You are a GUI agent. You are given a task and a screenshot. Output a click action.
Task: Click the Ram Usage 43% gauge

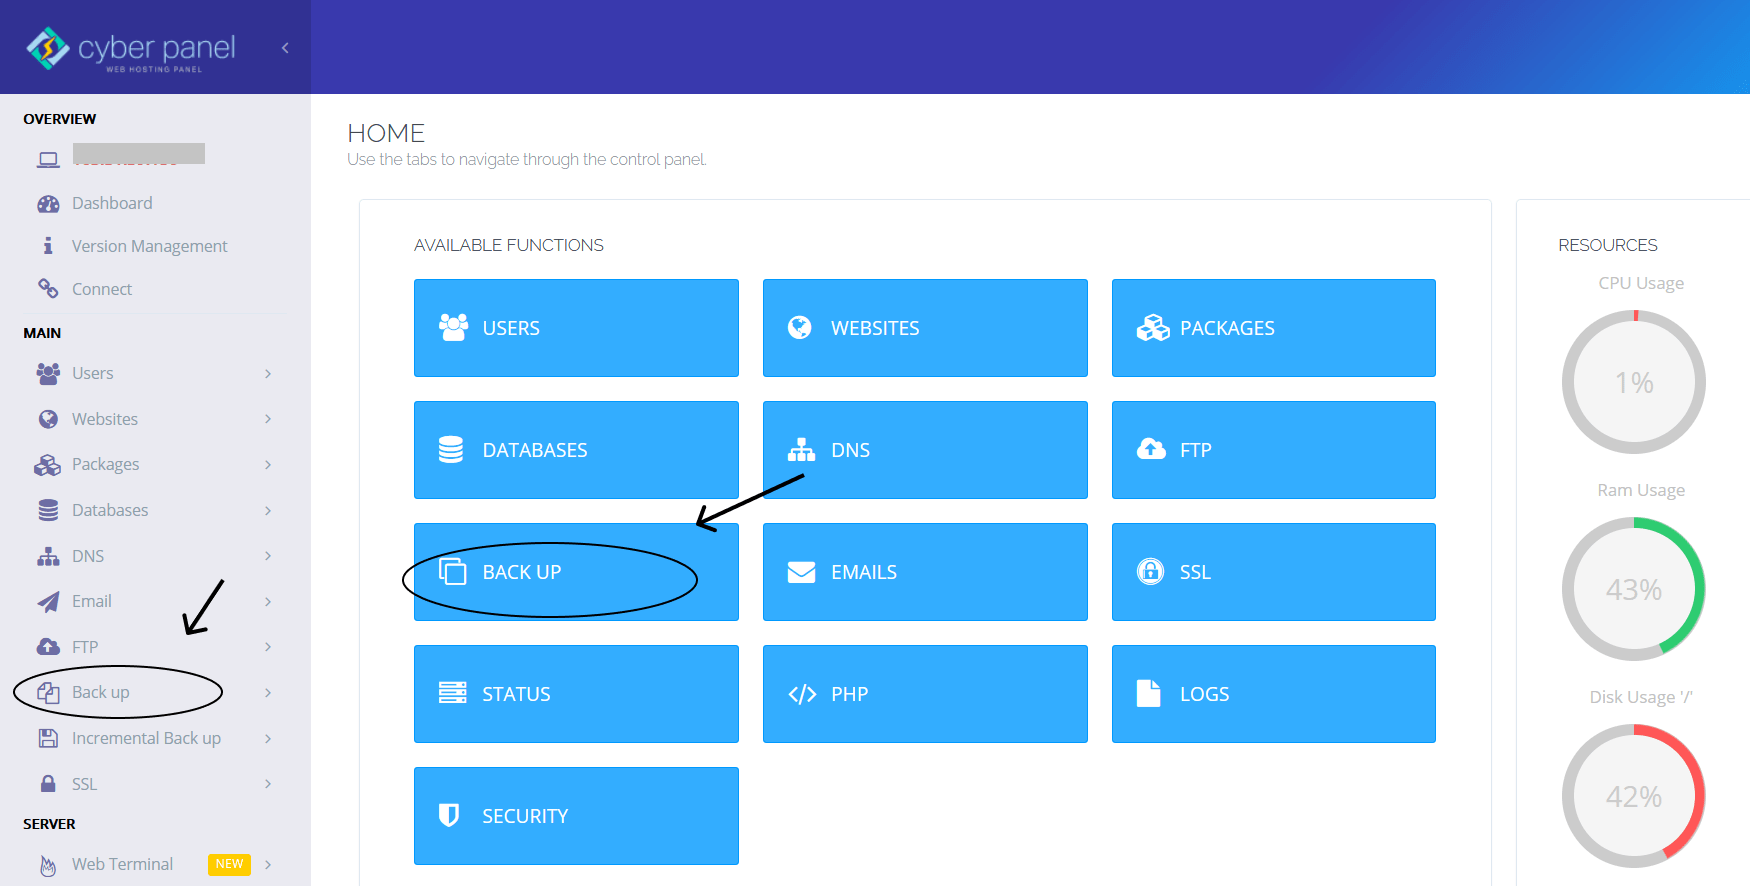[1634, 589]
